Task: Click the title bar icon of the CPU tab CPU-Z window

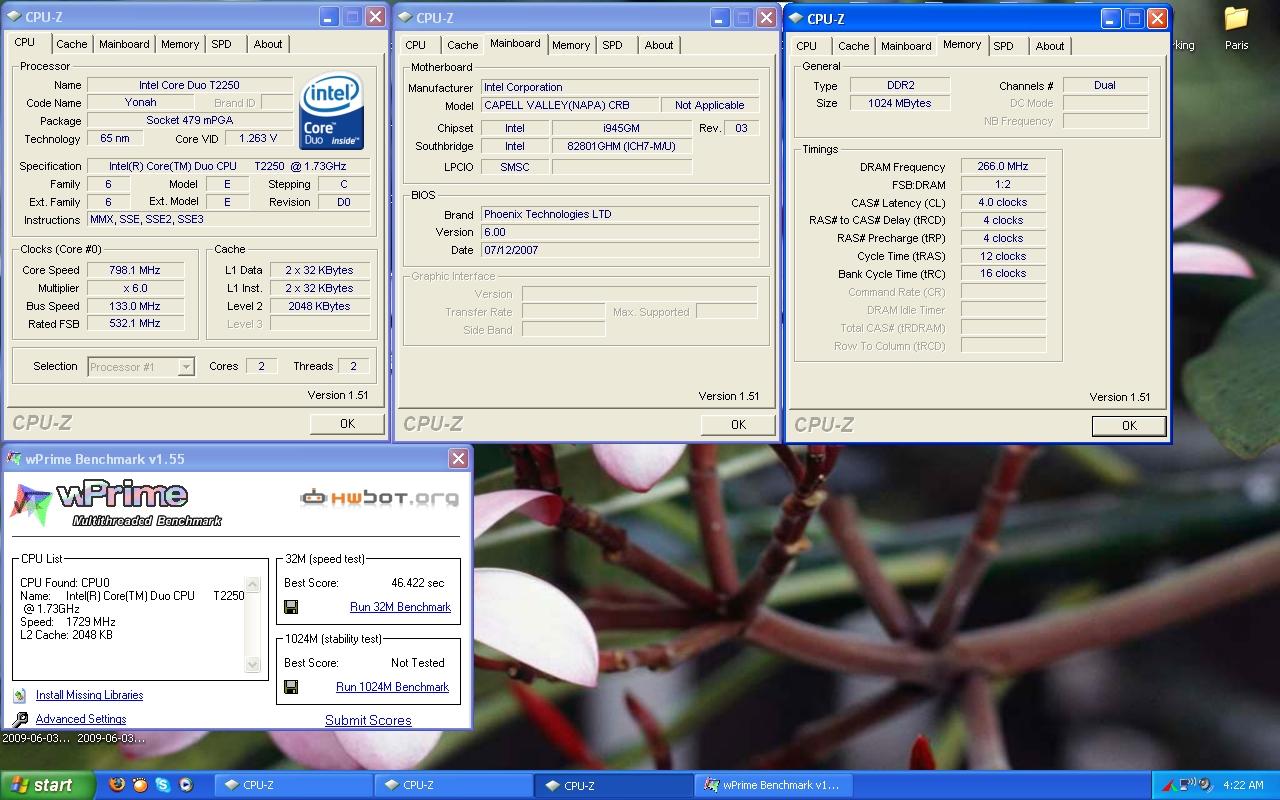Action: click(13, 17)
